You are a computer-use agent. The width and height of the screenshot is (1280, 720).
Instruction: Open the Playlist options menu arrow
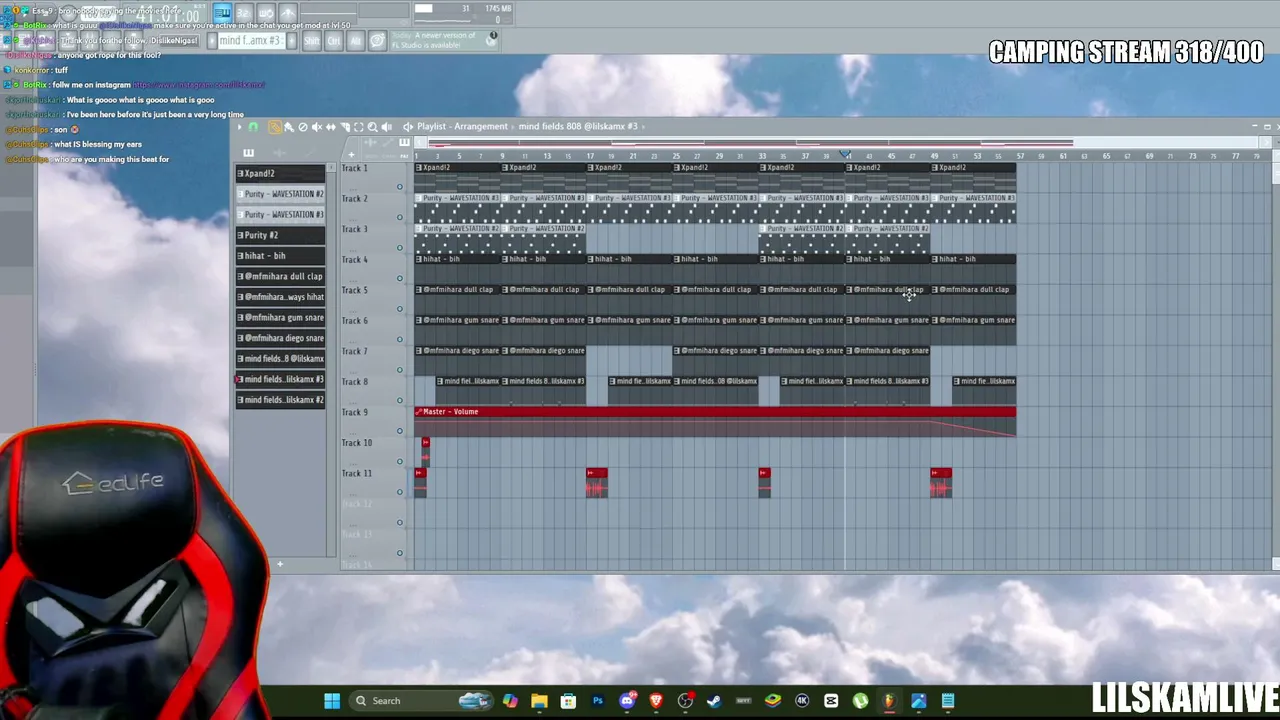pos(240,127)
